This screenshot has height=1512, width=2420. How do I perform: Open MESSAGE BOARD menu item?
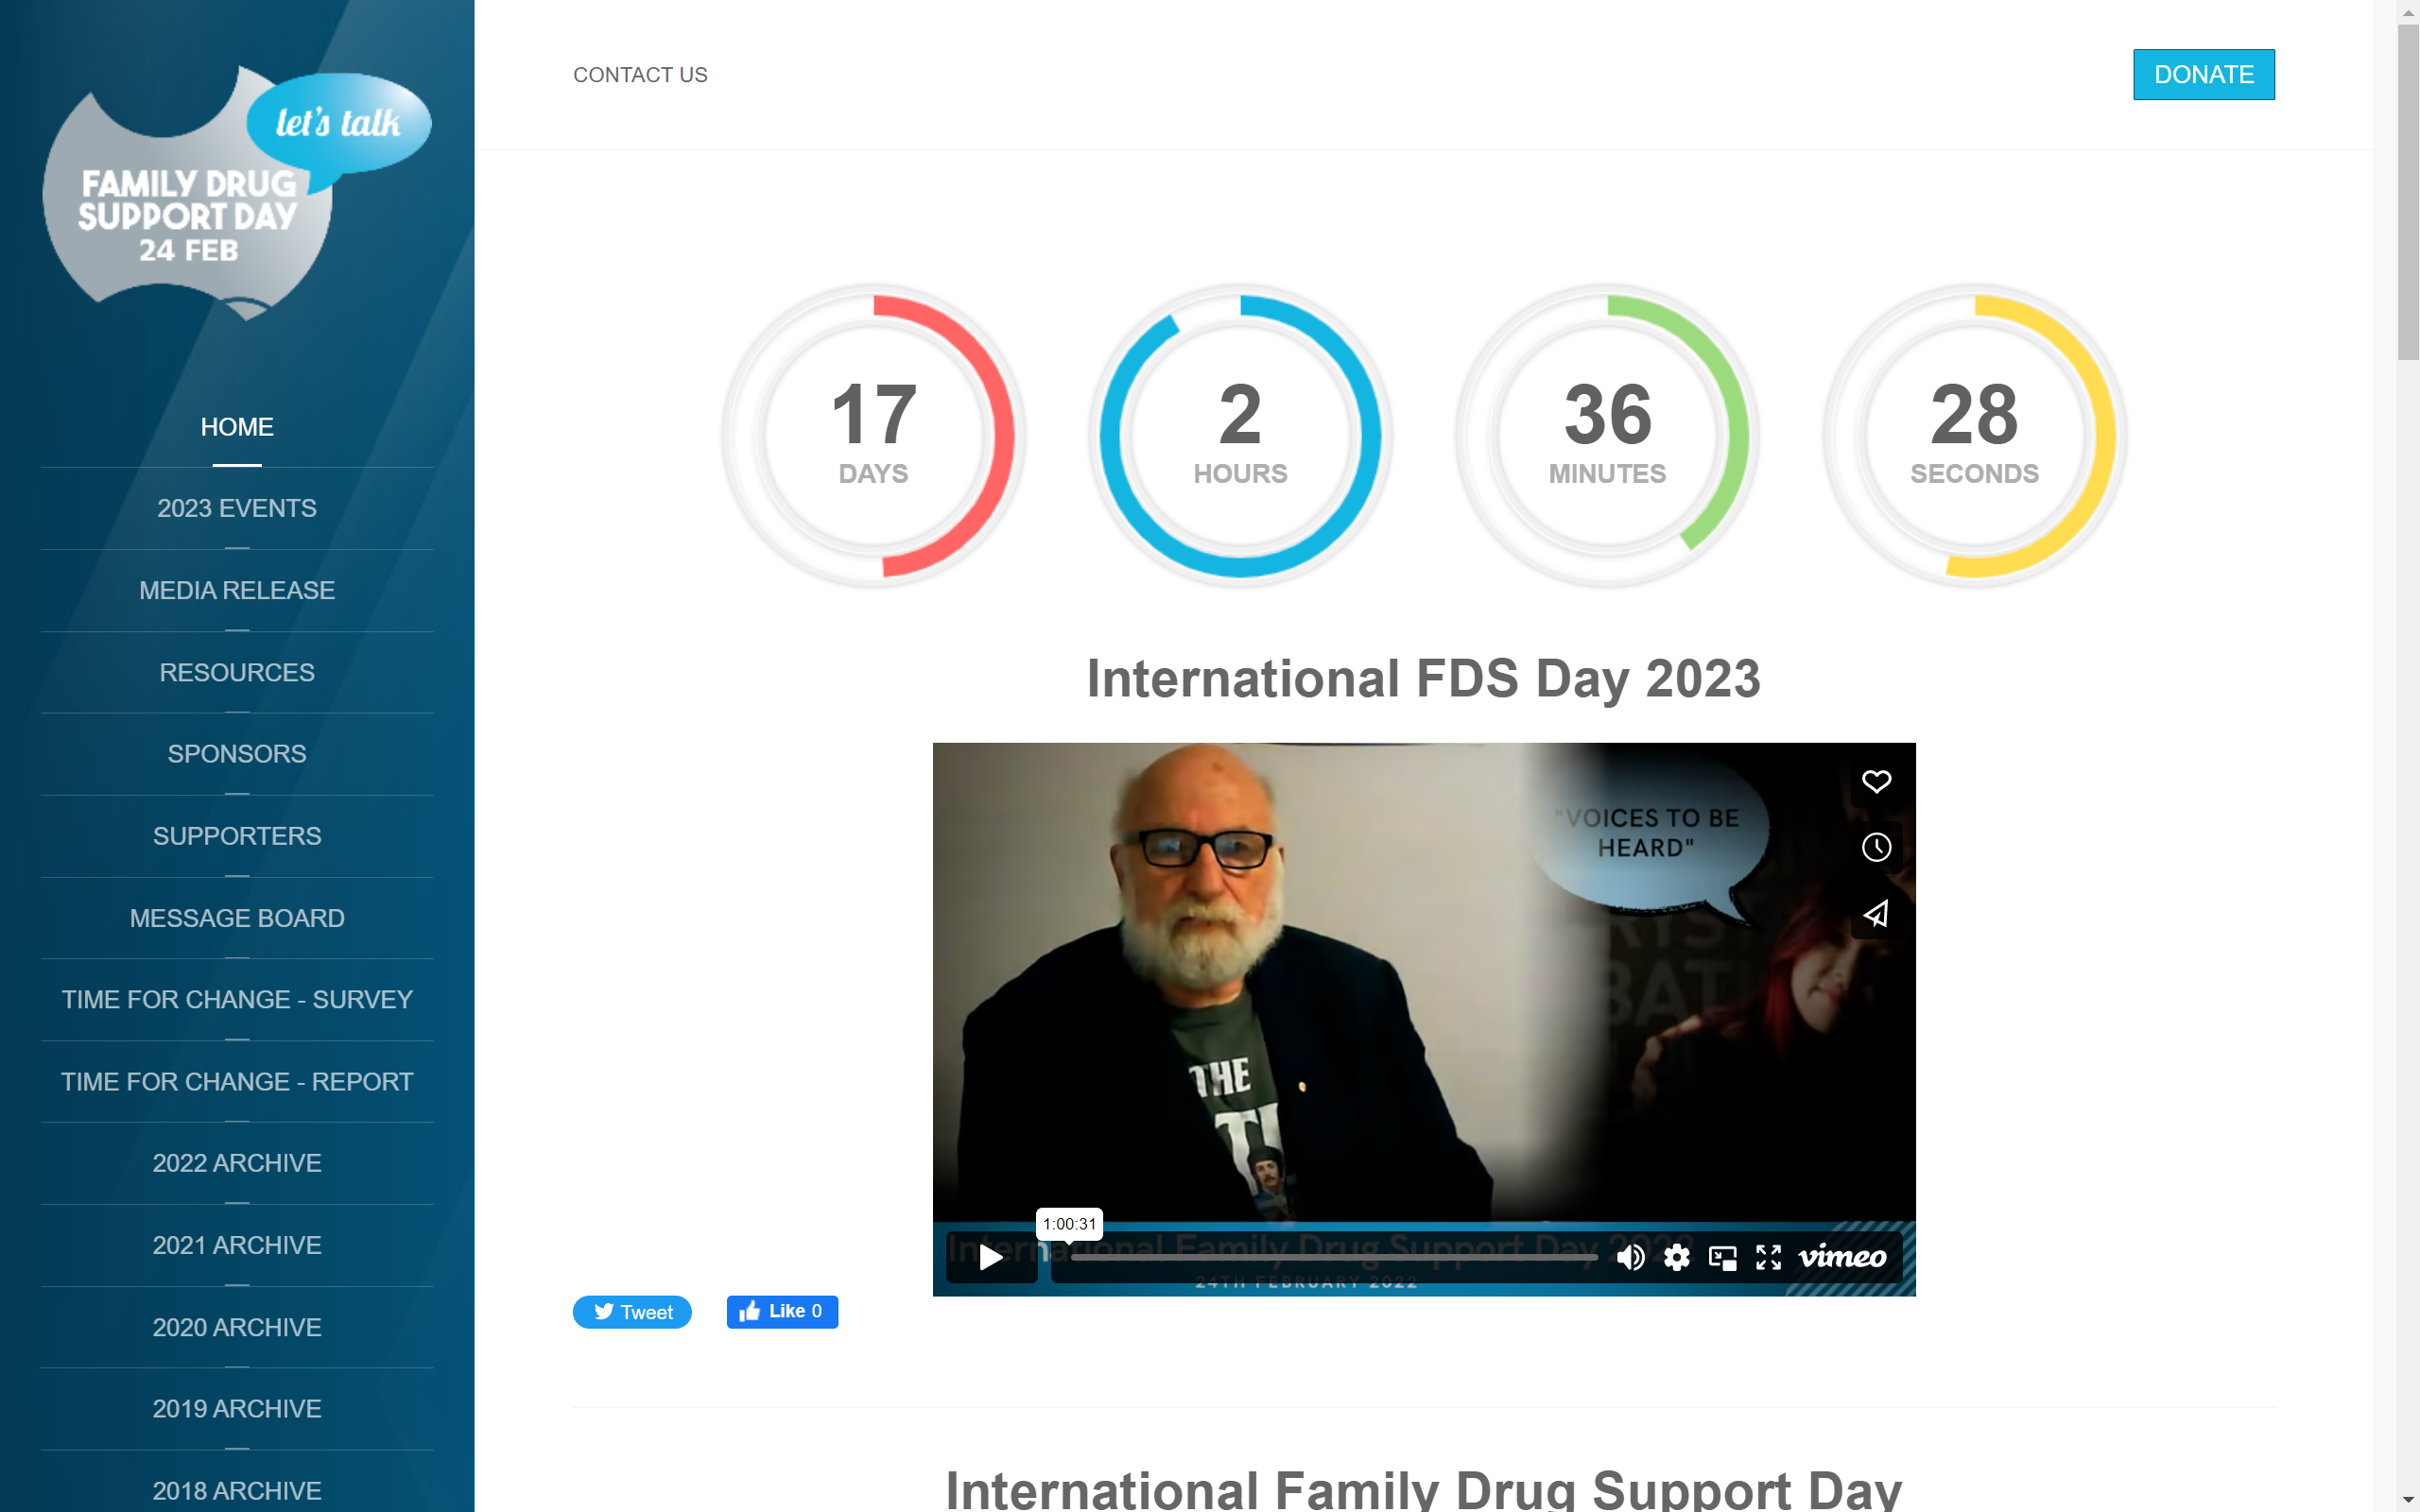tap(237, 918)
